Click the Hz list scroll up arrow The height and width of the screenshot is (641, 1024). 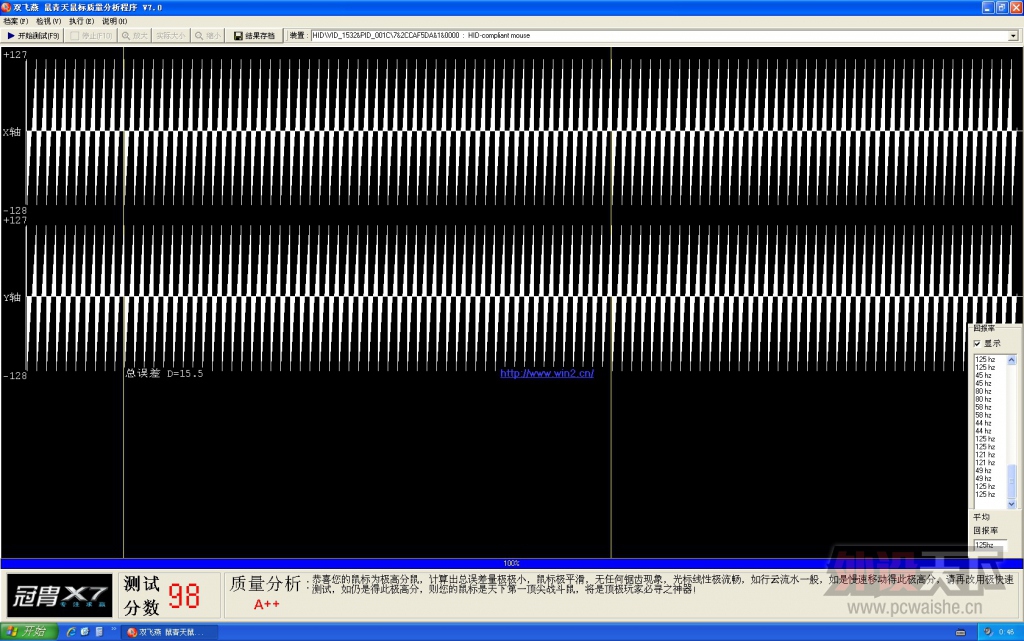[1012, 360]
